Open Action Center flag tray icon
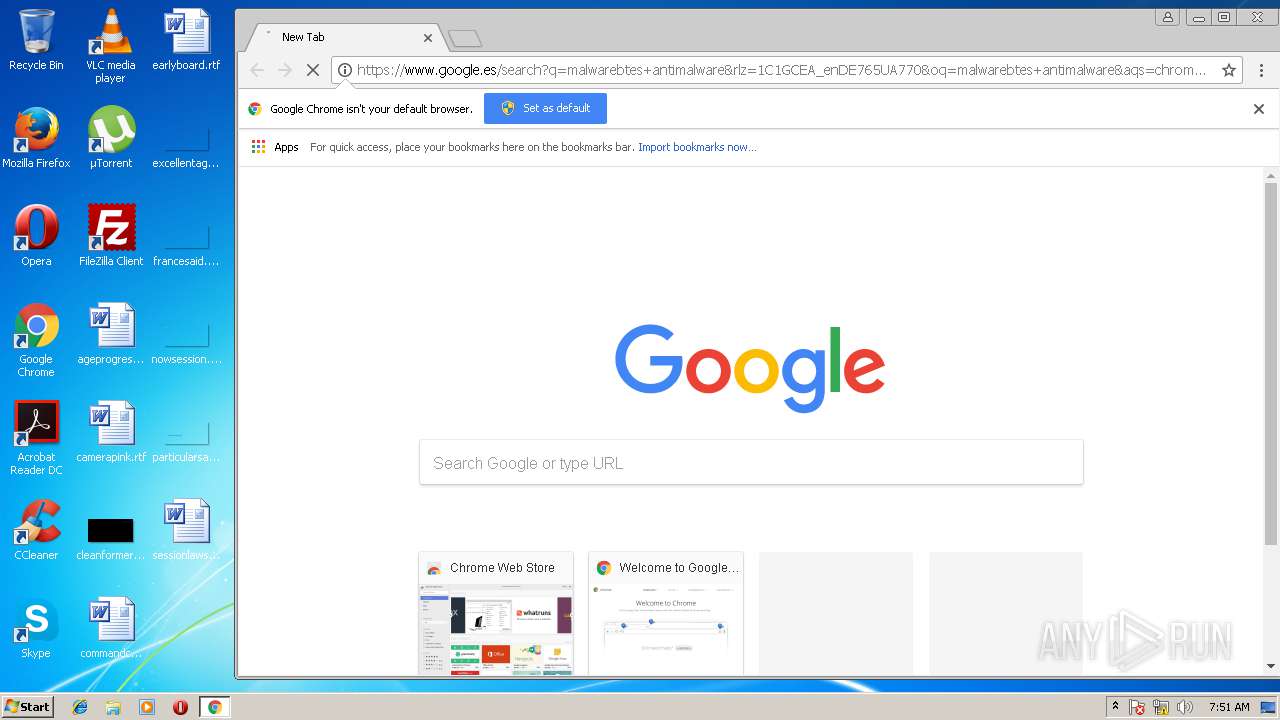This screenshot has width=1280, height=720. pyautogui.click(x=1137, y=707)
